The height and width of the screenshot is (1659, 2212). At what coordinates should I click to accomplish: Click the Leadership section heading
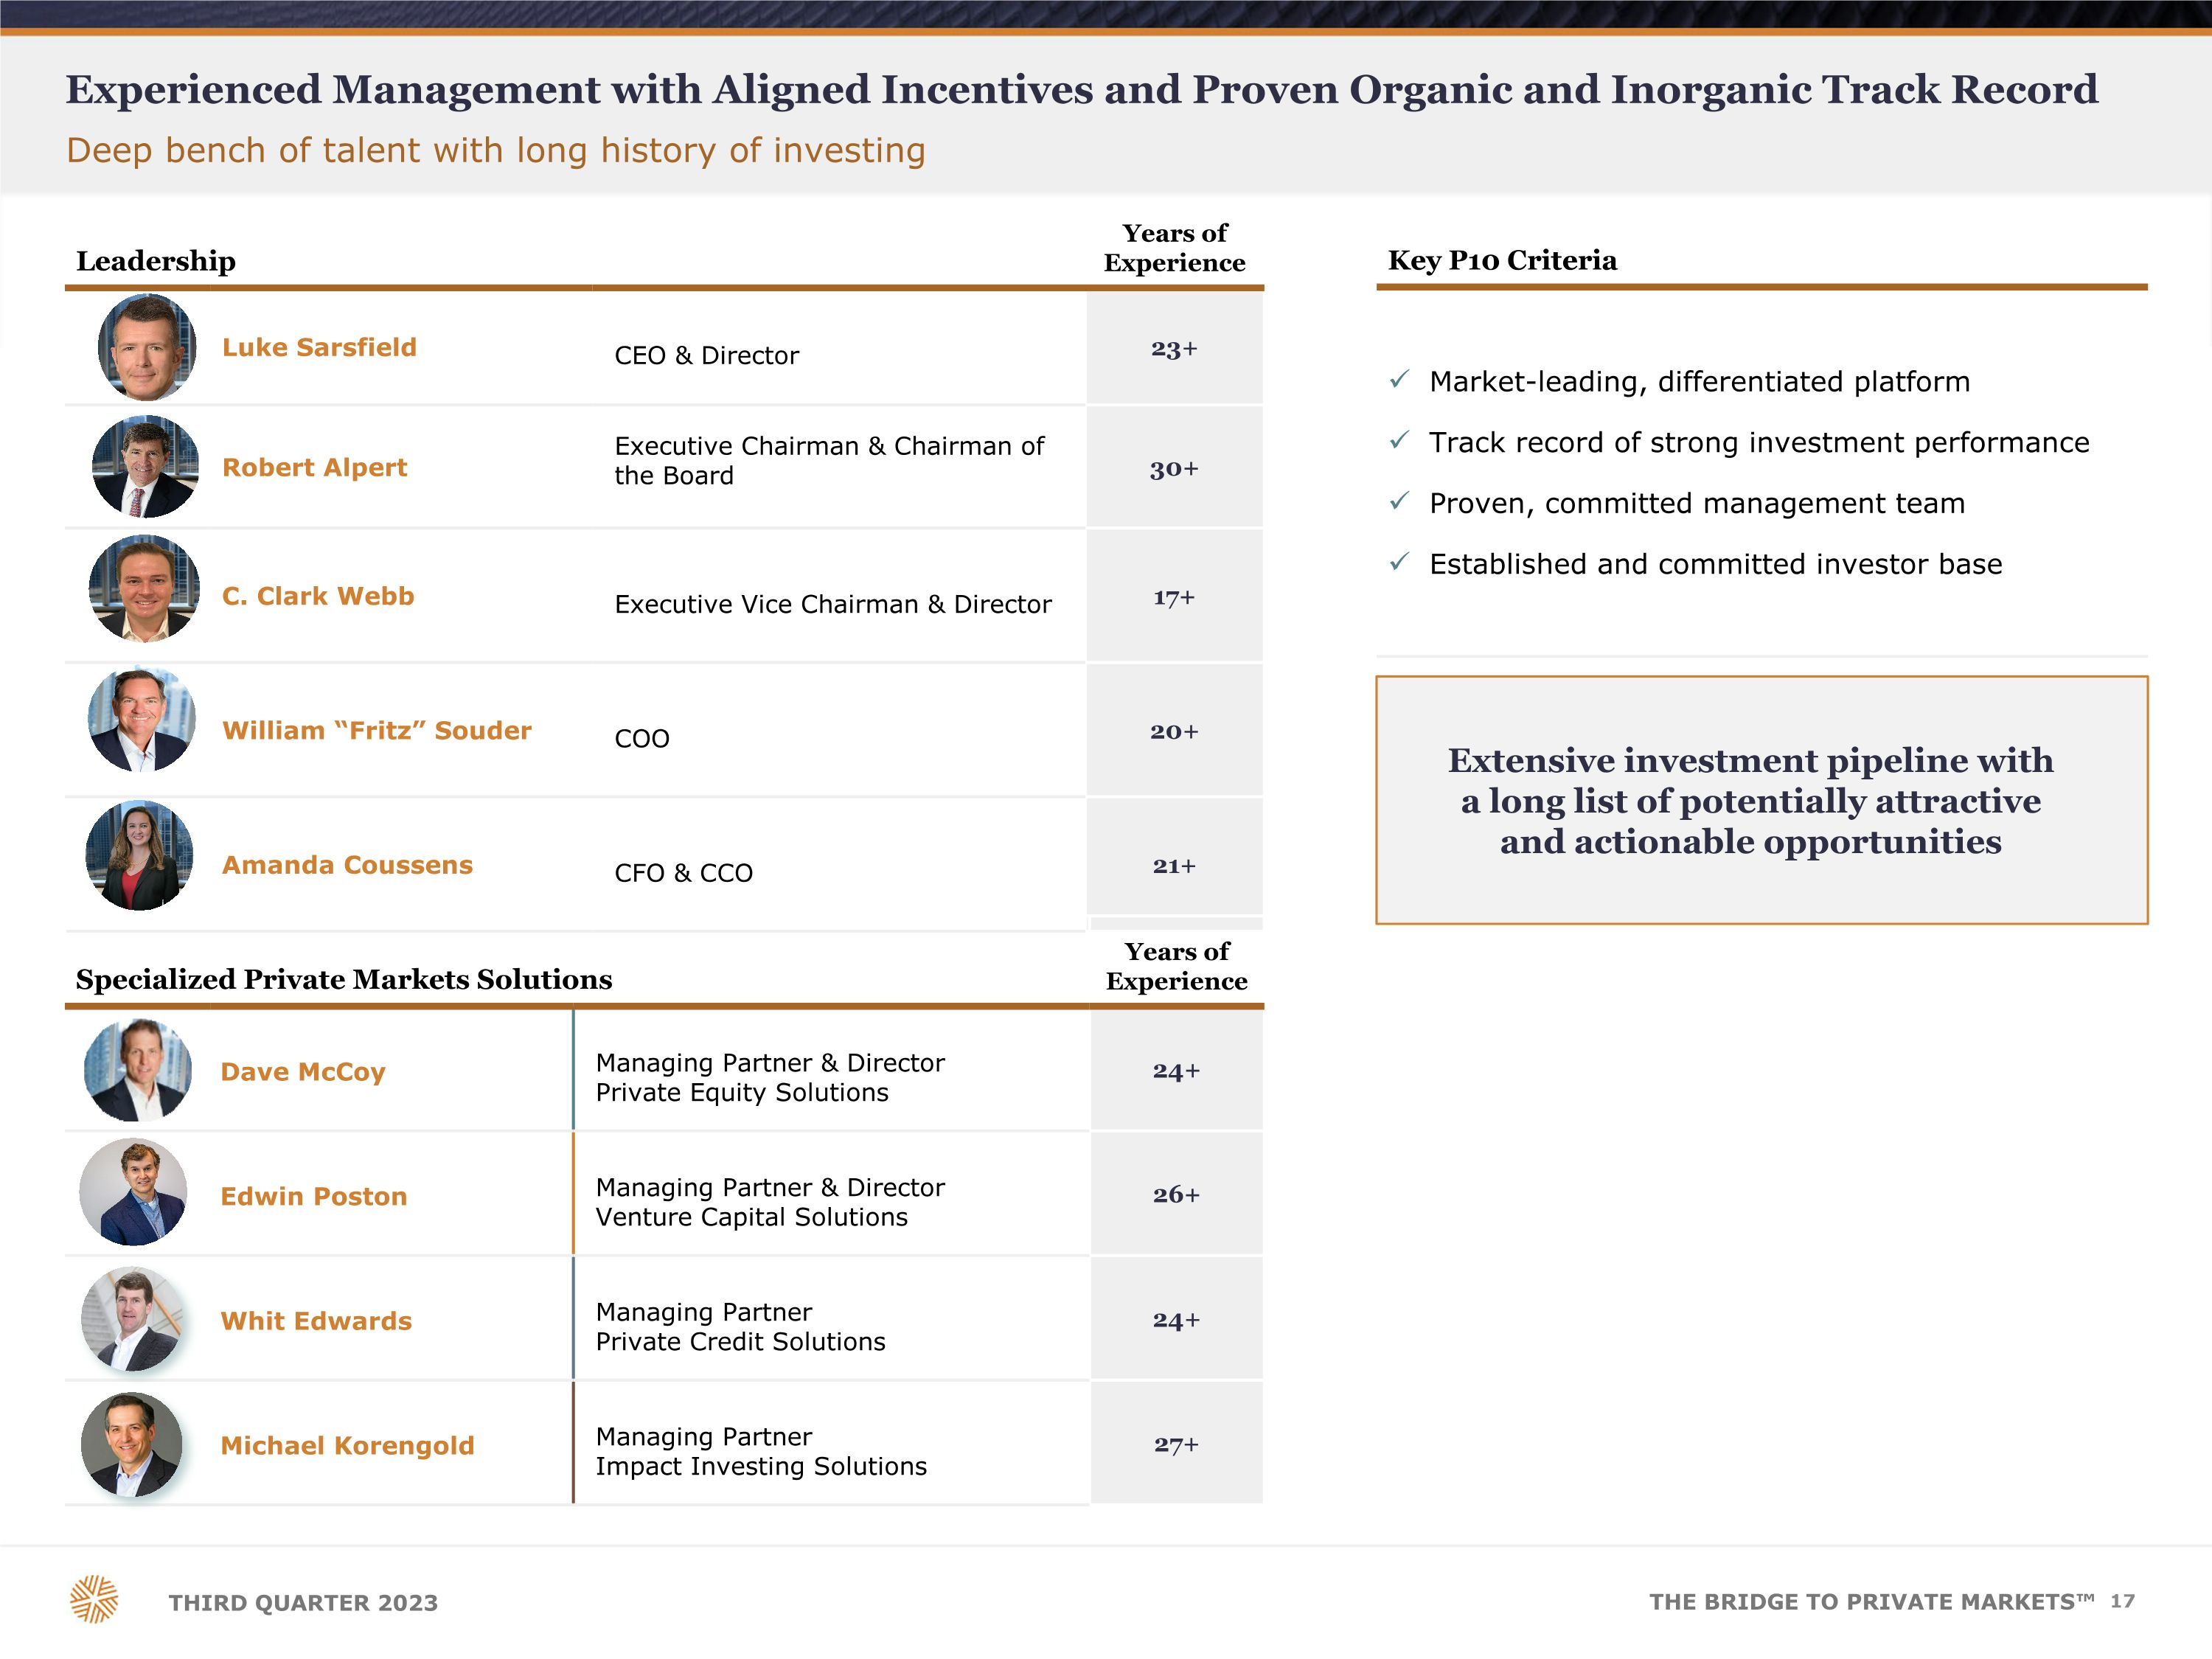[x=156, y=261]
